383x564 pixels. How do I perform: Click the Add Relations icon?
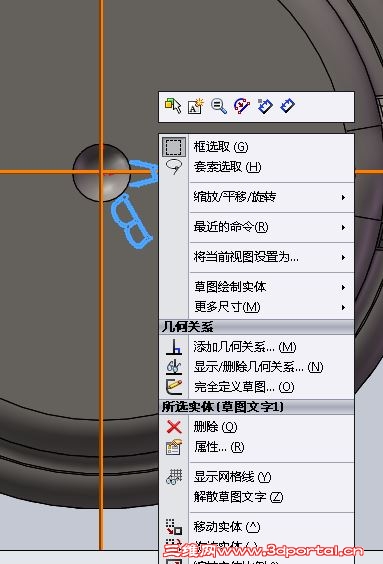tap(174, 347)
